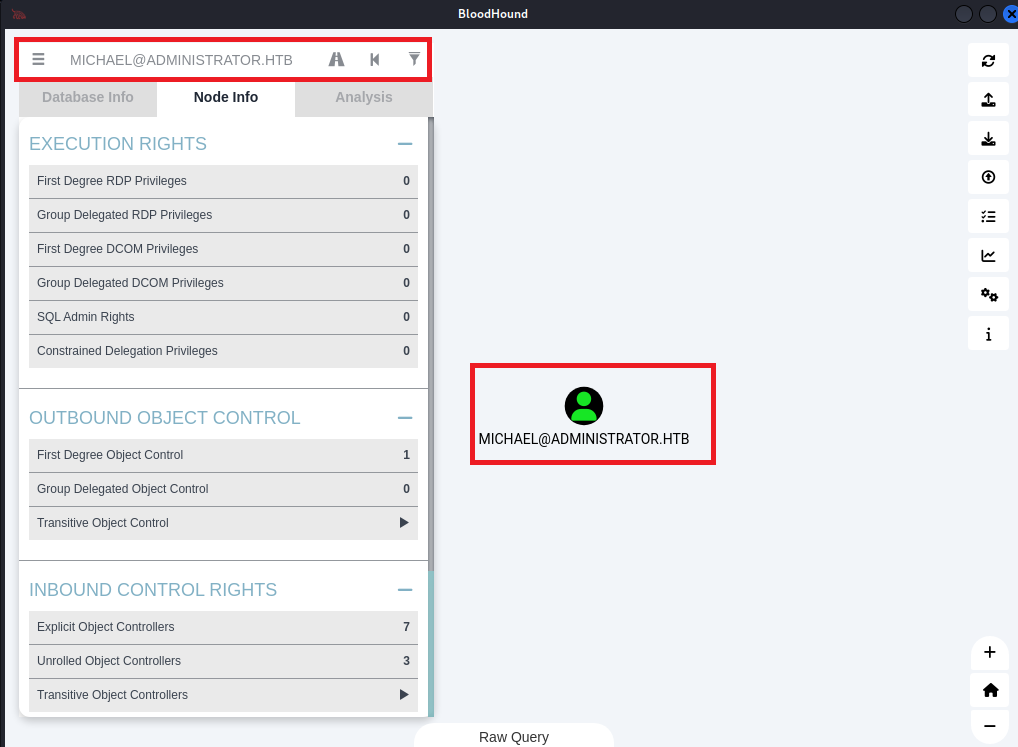This screenshot has height=747, width=1018.
Task: Switch to the Database Info tab
Action: [x=88, y=97]
